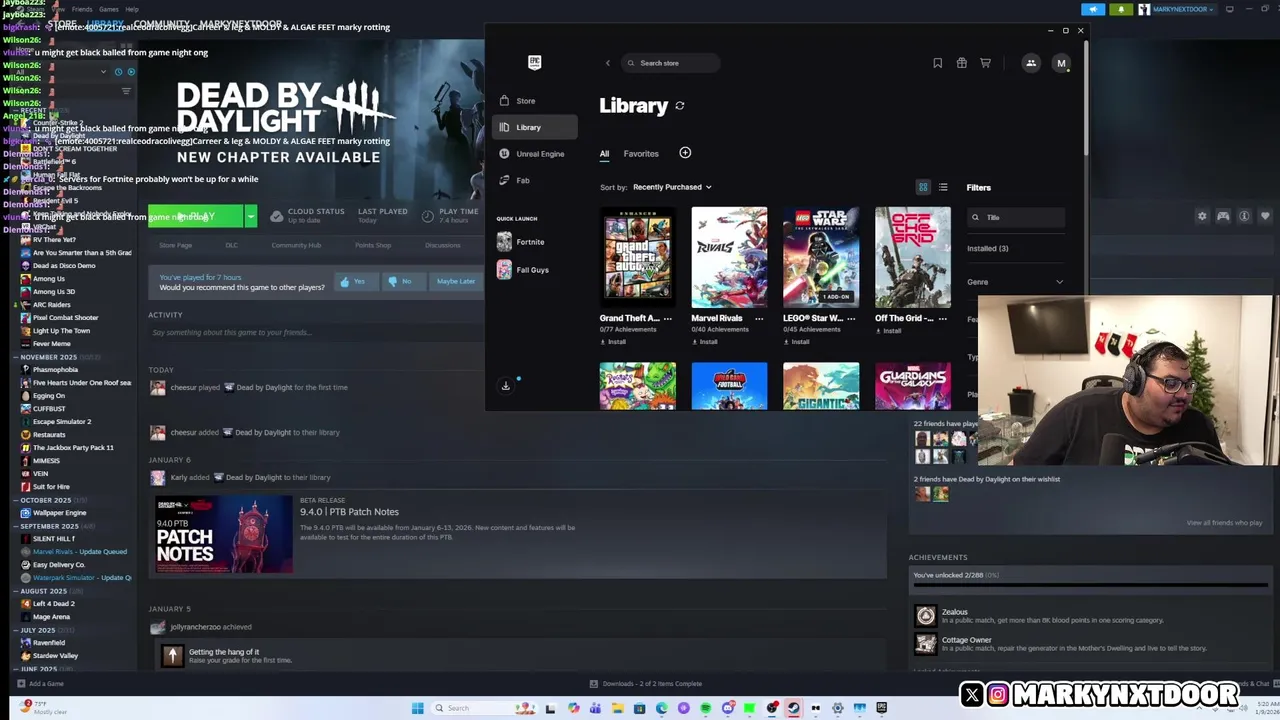Click the Epic Games logo

pos(534,63)
